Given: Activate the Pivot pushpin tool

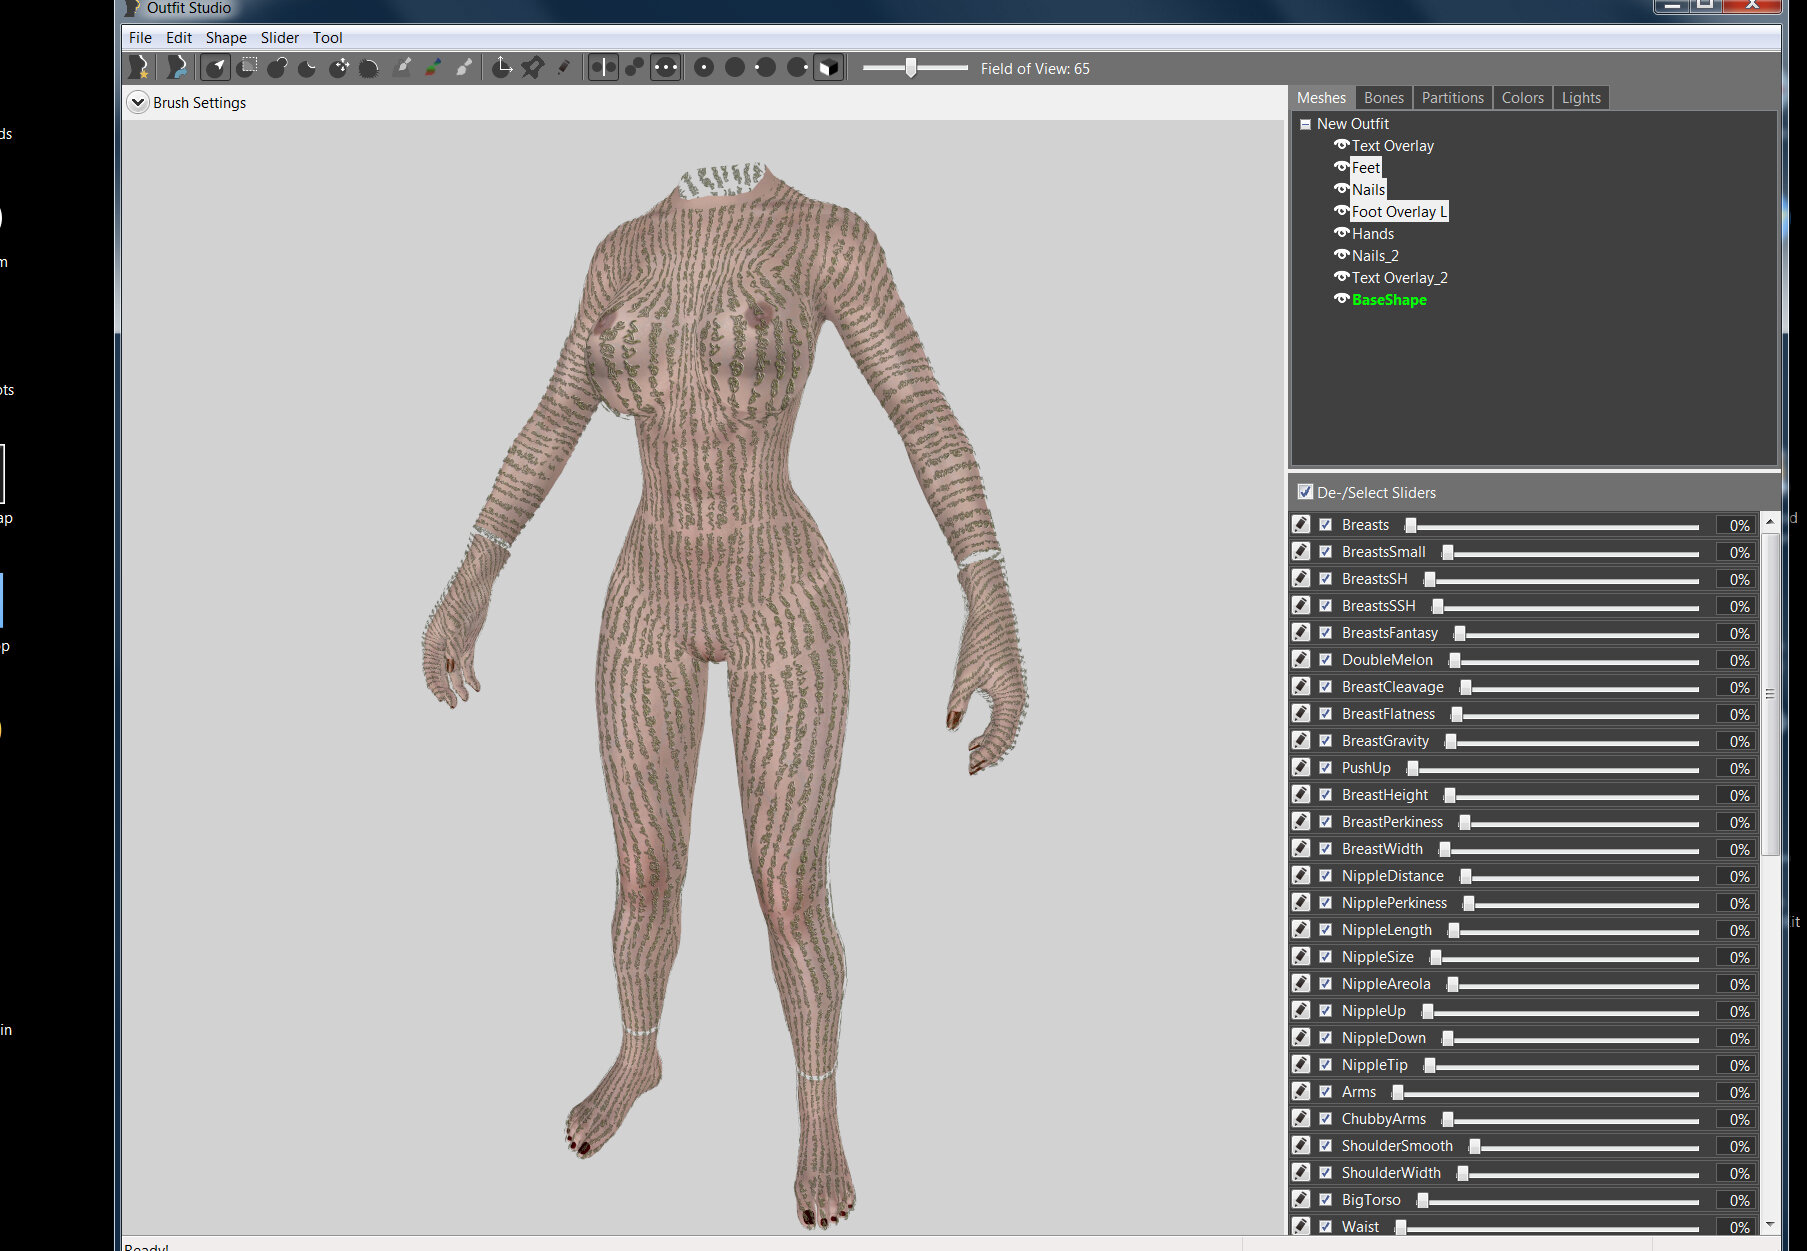Looking at the screenshot, I should [533, 67].
